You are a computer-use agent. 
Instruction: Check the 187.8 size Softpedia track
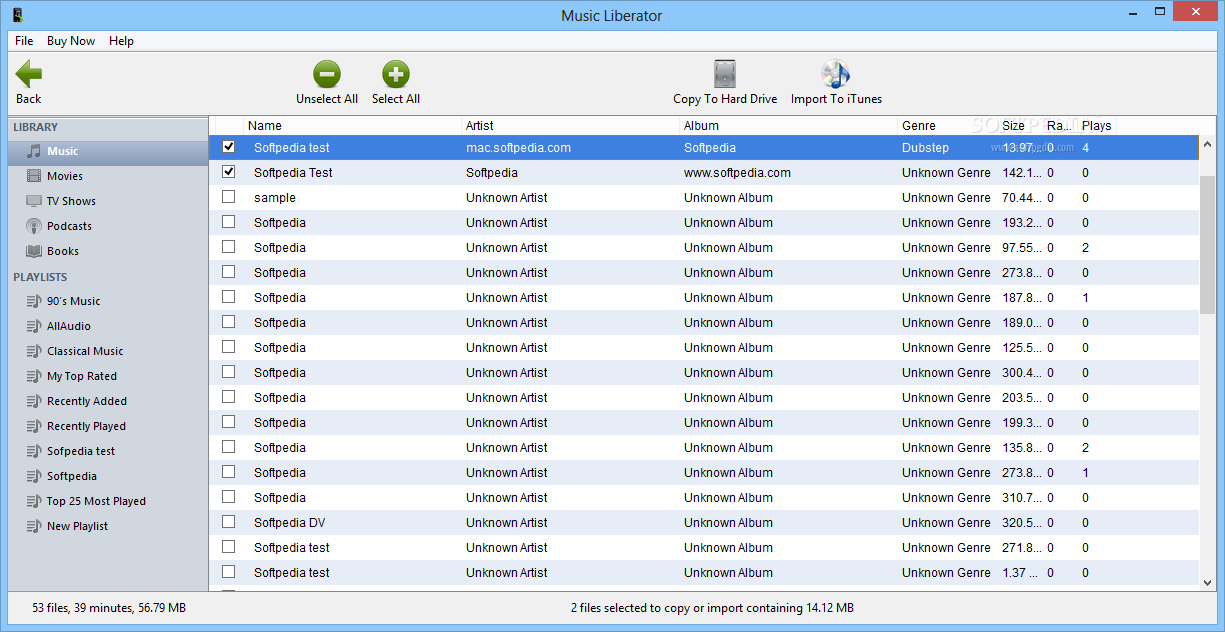229,297
